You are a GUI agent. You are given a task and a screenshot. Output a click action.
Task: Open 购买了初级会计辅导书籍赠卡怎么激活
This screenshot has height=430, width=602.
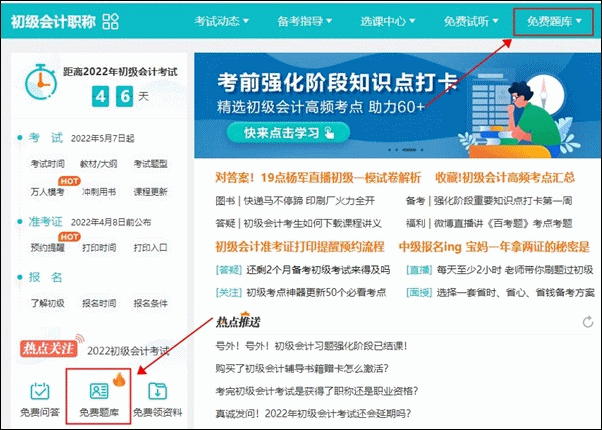pyautogui.click(x=302, y=369)
